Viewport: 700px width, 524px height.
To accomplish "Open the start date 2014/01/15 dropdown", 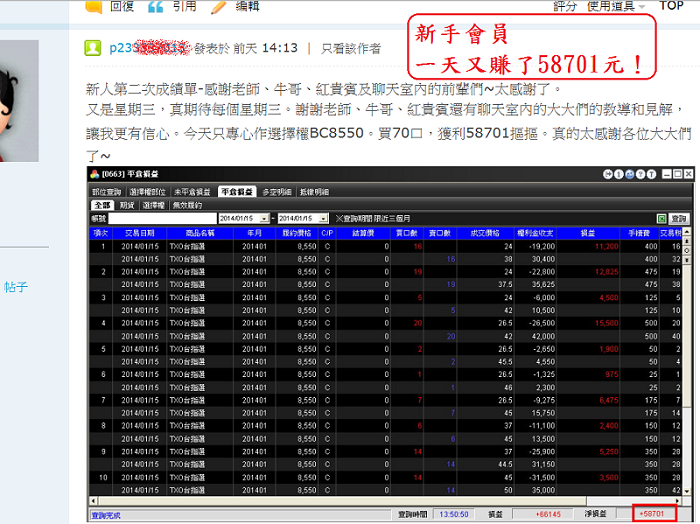I will click(264, 218).
